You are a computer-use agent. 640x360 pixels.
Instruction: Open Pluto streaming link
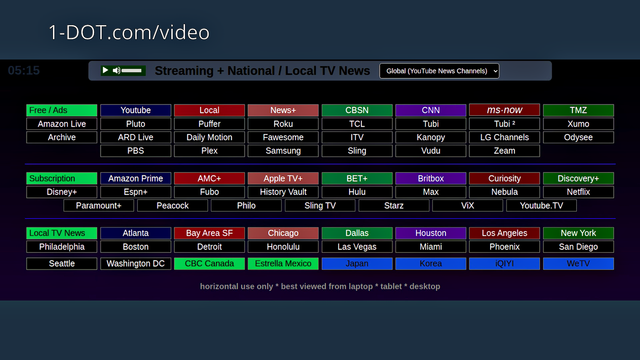(x=136, y=124)
